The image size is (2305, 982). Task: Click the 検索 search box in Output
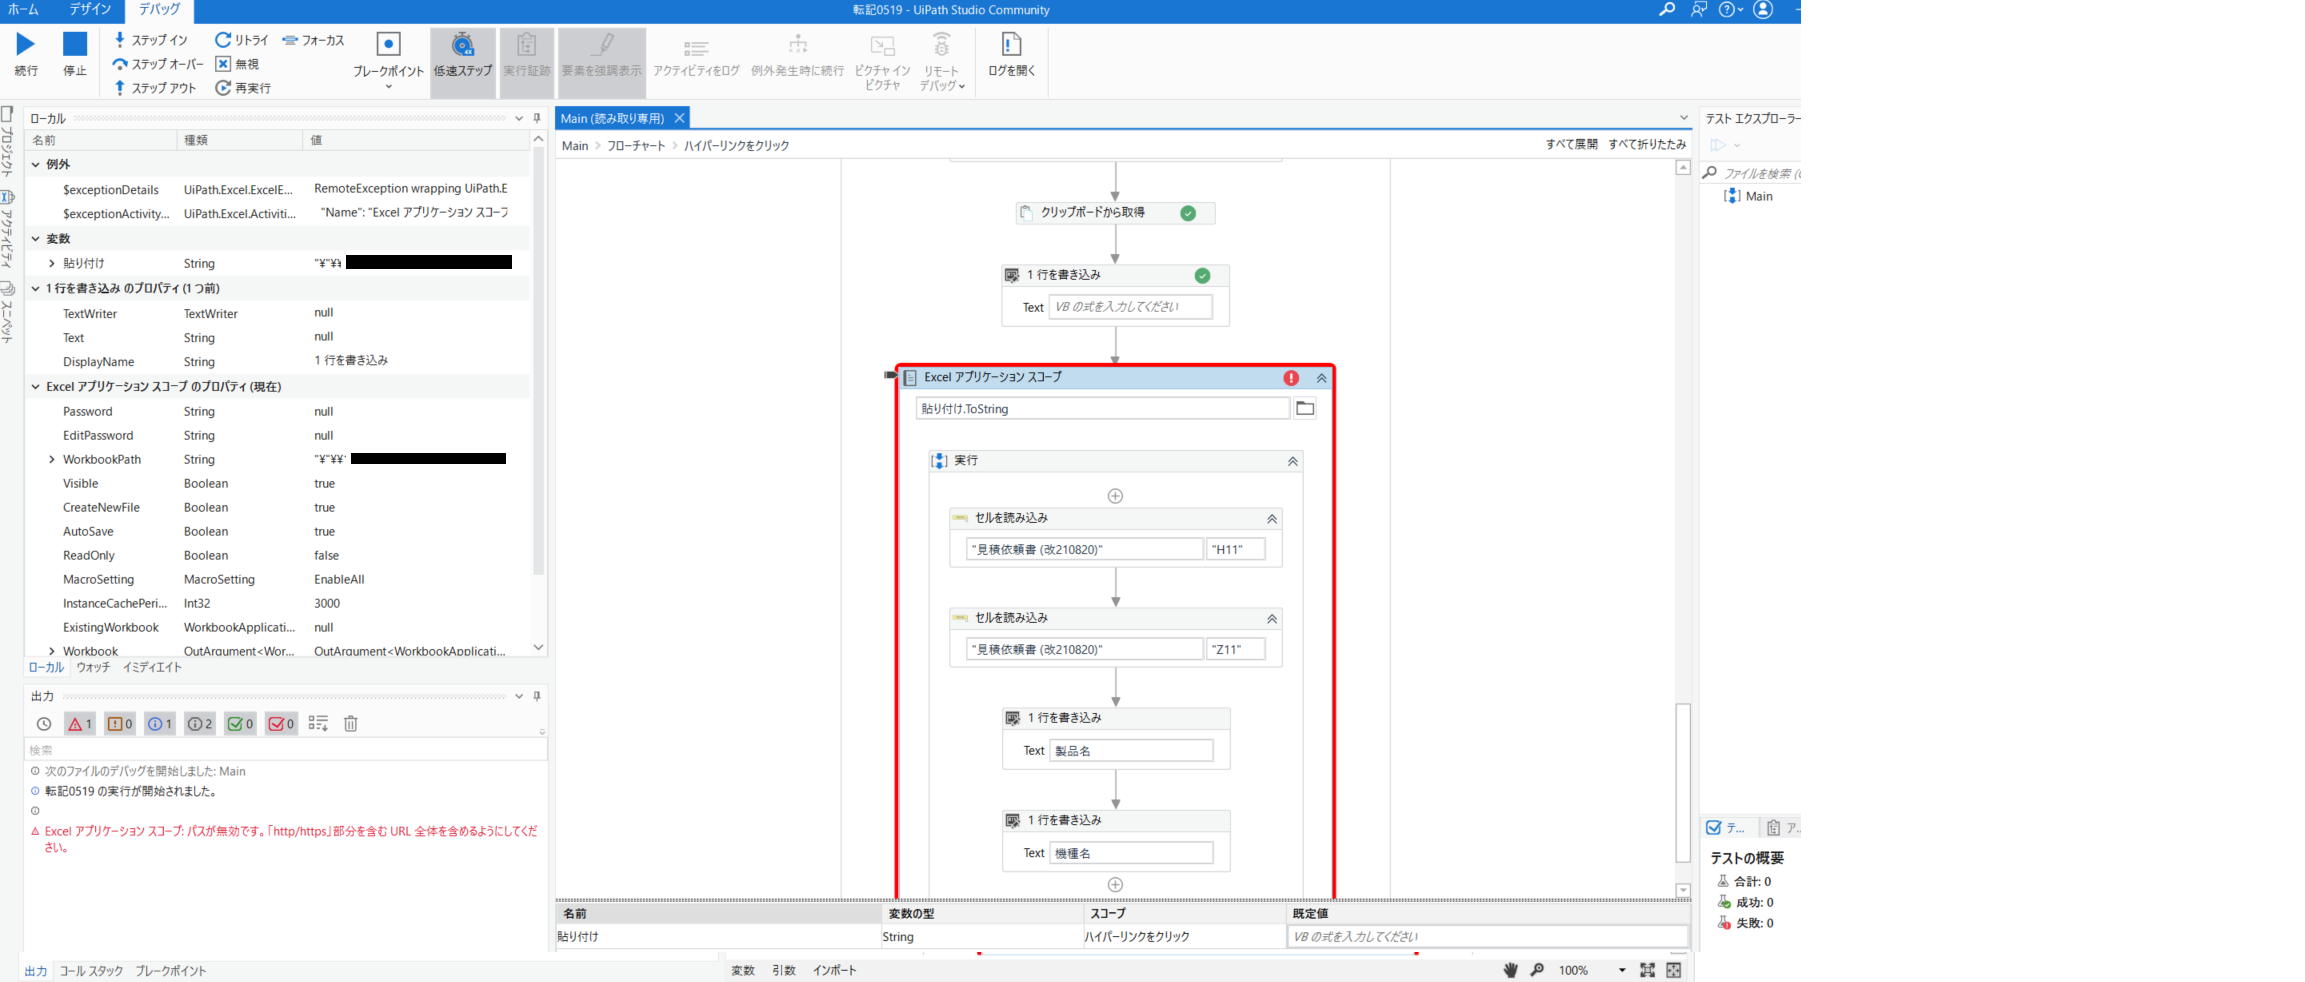285,750
